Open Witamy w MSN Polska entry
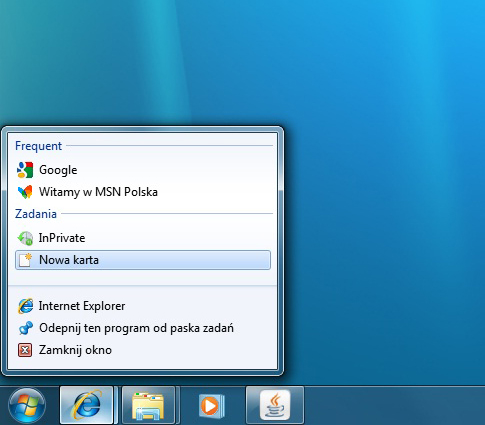485x425 pixels. tap(143, 192)
